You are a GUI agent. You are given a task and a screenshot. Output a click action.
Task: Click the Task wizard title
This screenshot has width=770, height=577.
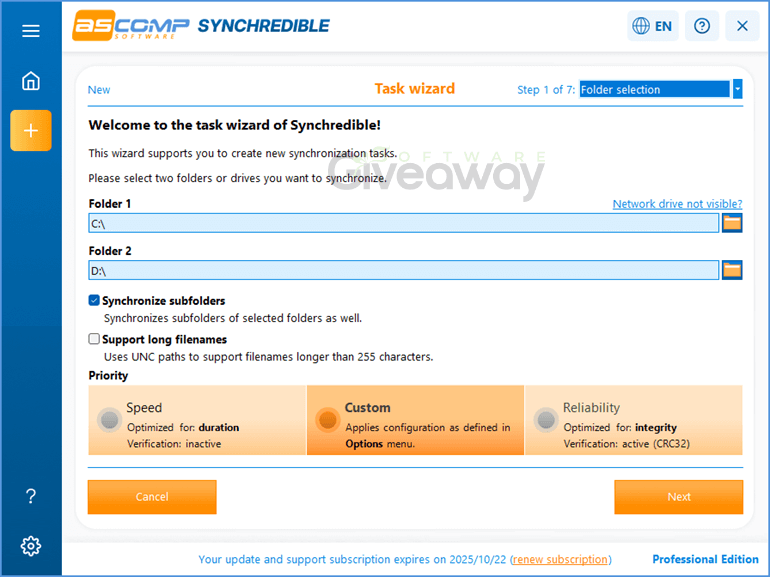click(415, 89)
